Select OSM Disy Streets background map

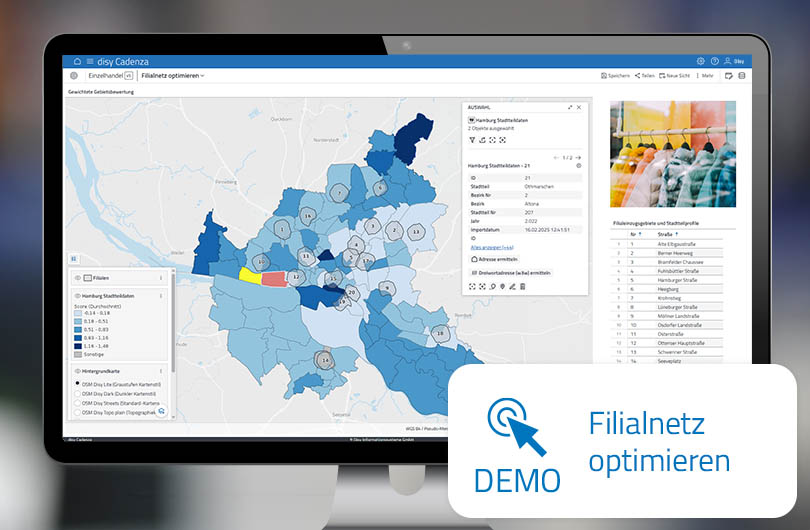77,403
